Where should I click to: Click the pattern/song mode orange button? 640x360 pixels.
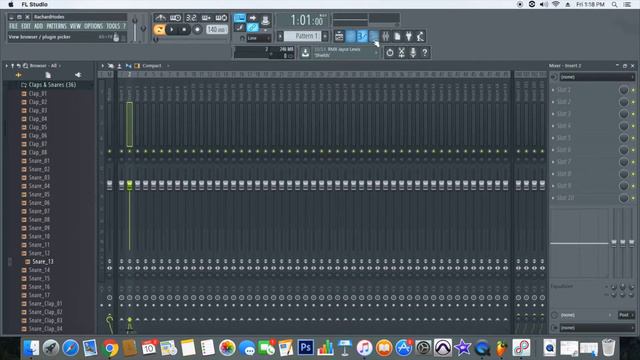click(159, 29)
